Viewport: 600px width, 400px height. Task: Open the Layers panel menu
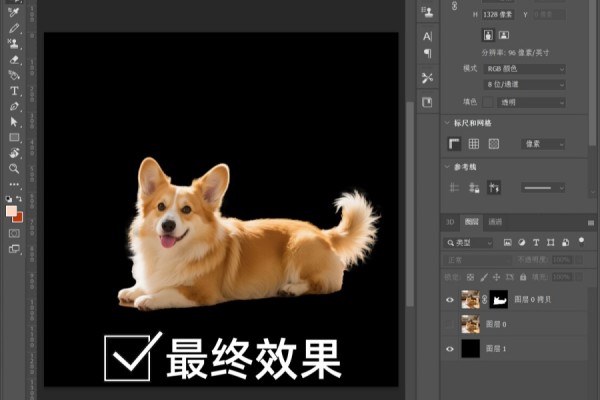[591, 222]
